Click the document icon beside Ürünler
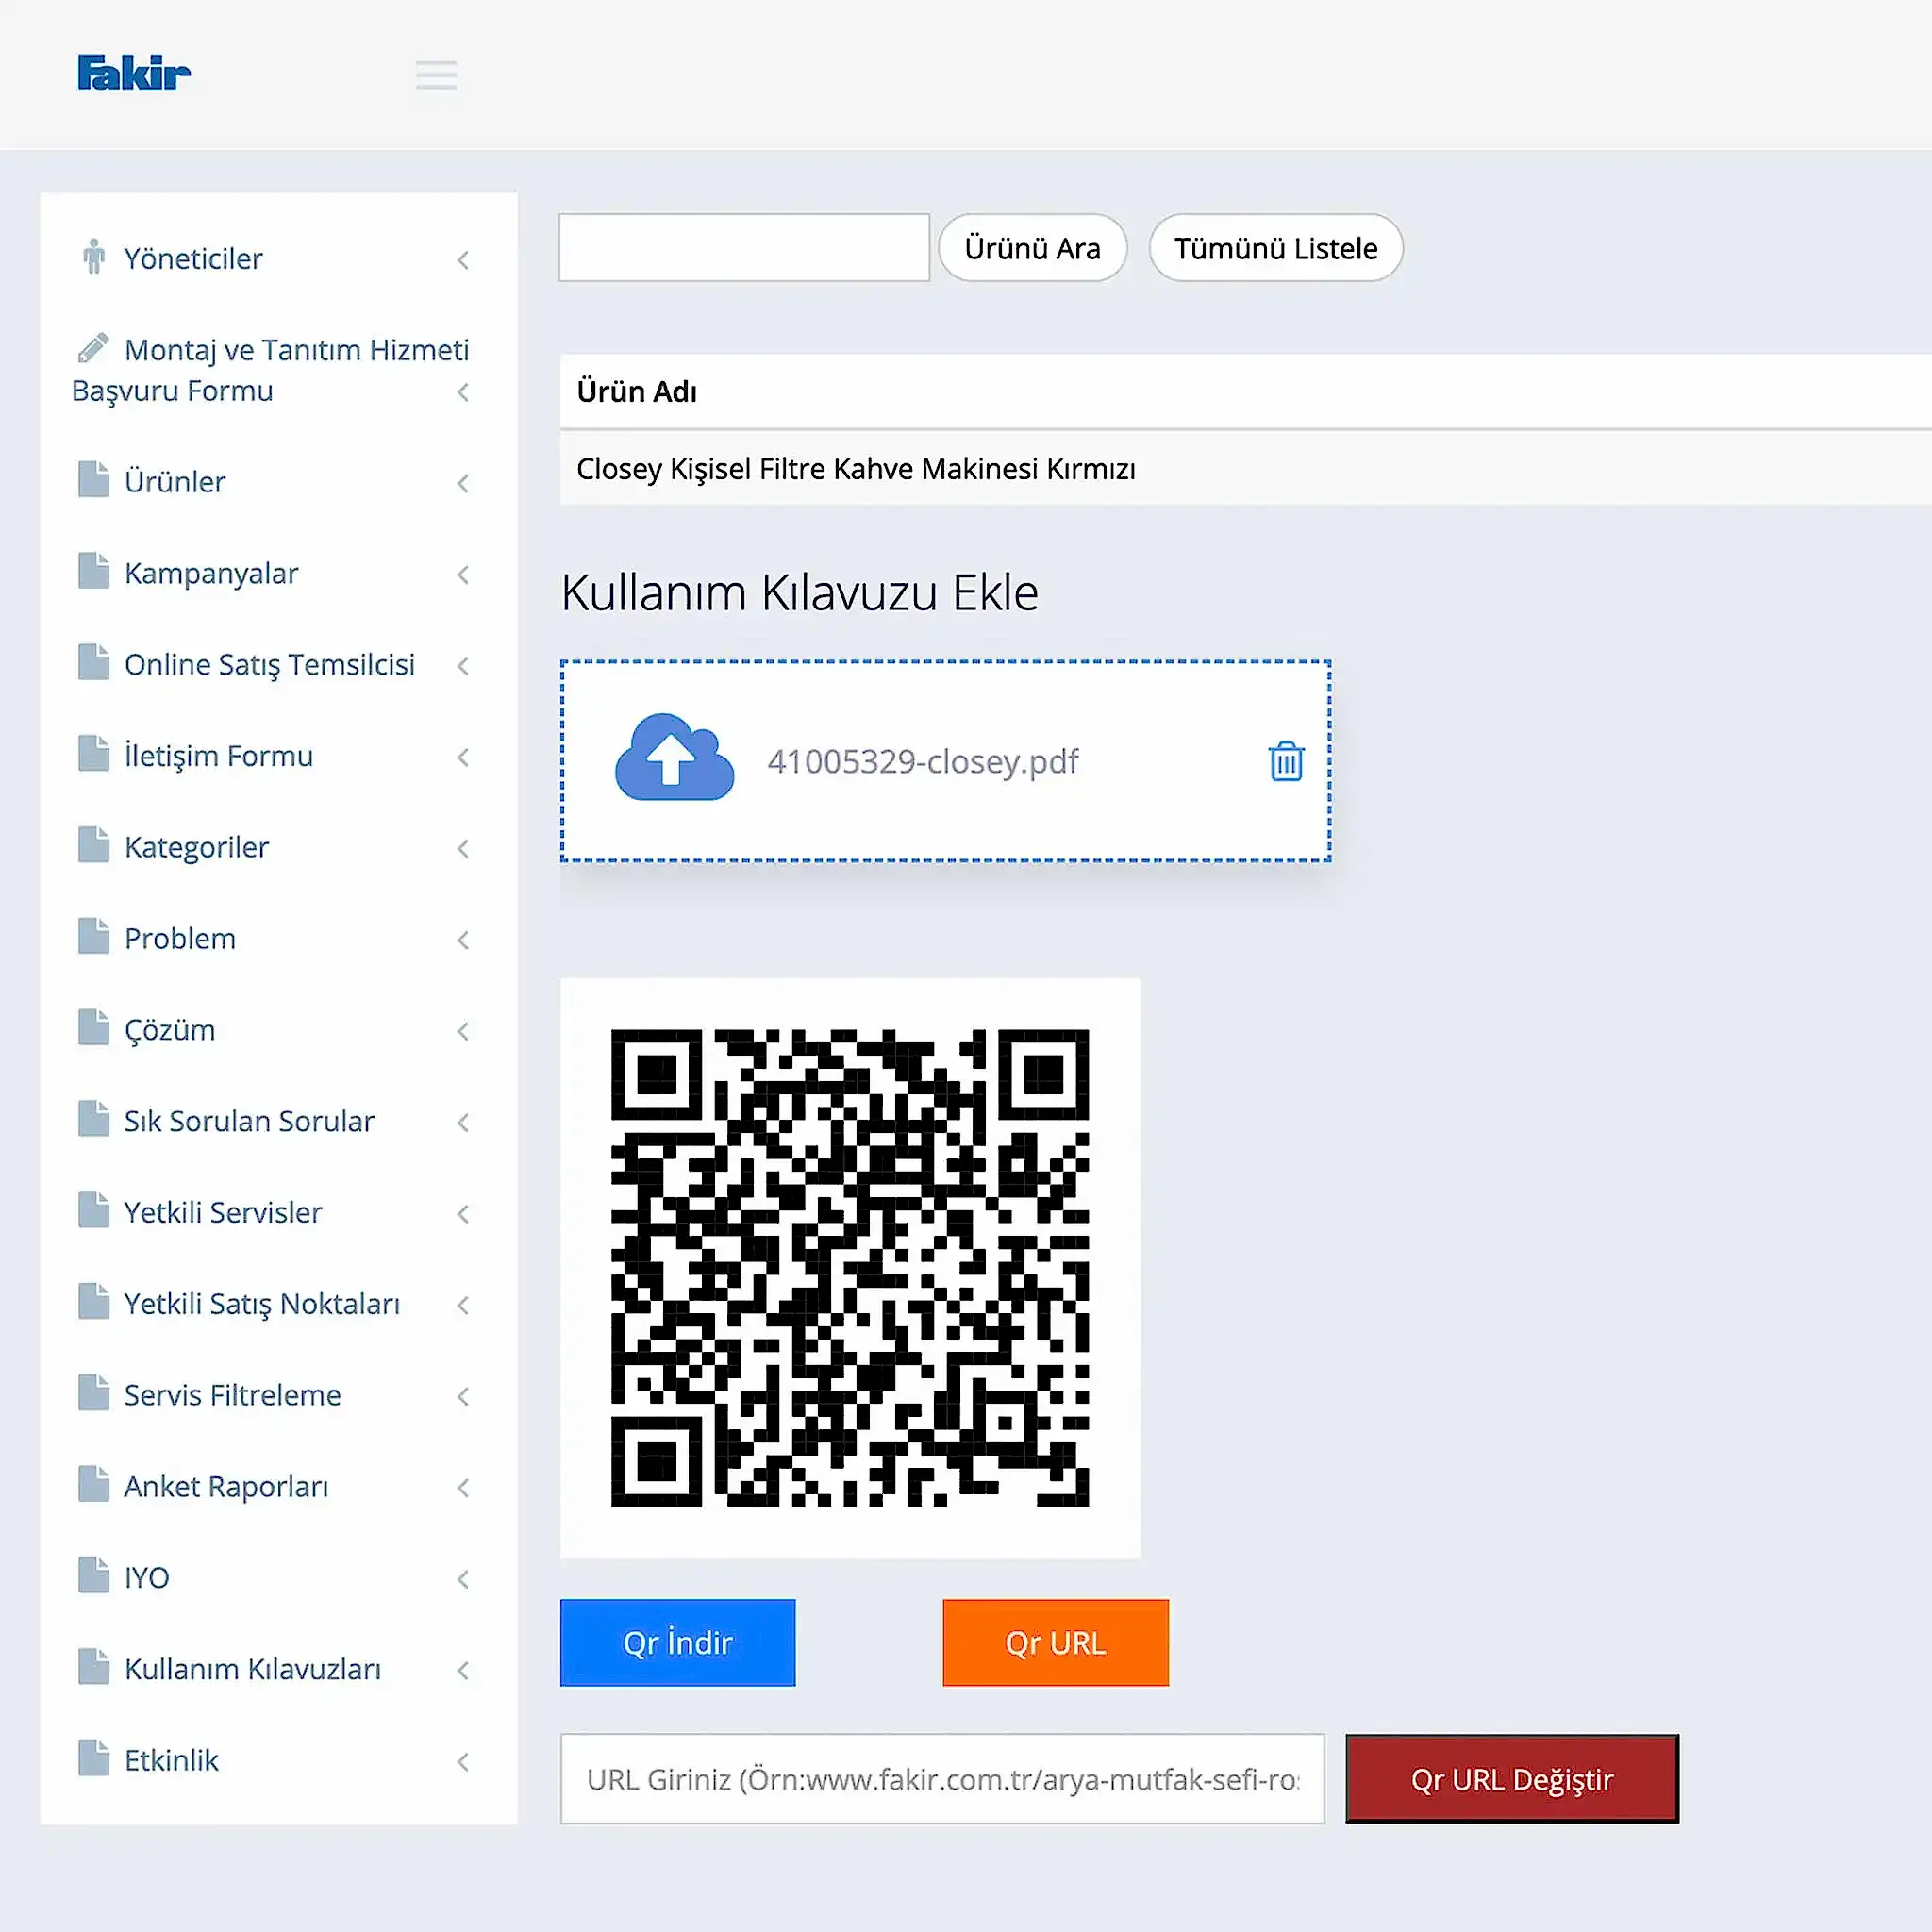The height and width of the screenshot is (1932, 1932). pos(94,480)
